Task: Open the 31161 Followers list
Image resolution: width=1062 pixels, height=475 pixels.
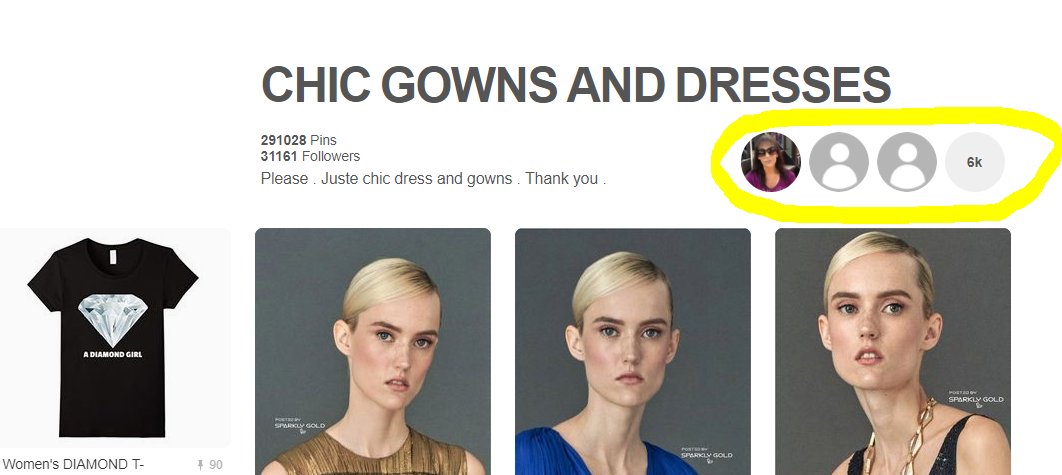Action: pyautogui.click(x=310, y=157)
